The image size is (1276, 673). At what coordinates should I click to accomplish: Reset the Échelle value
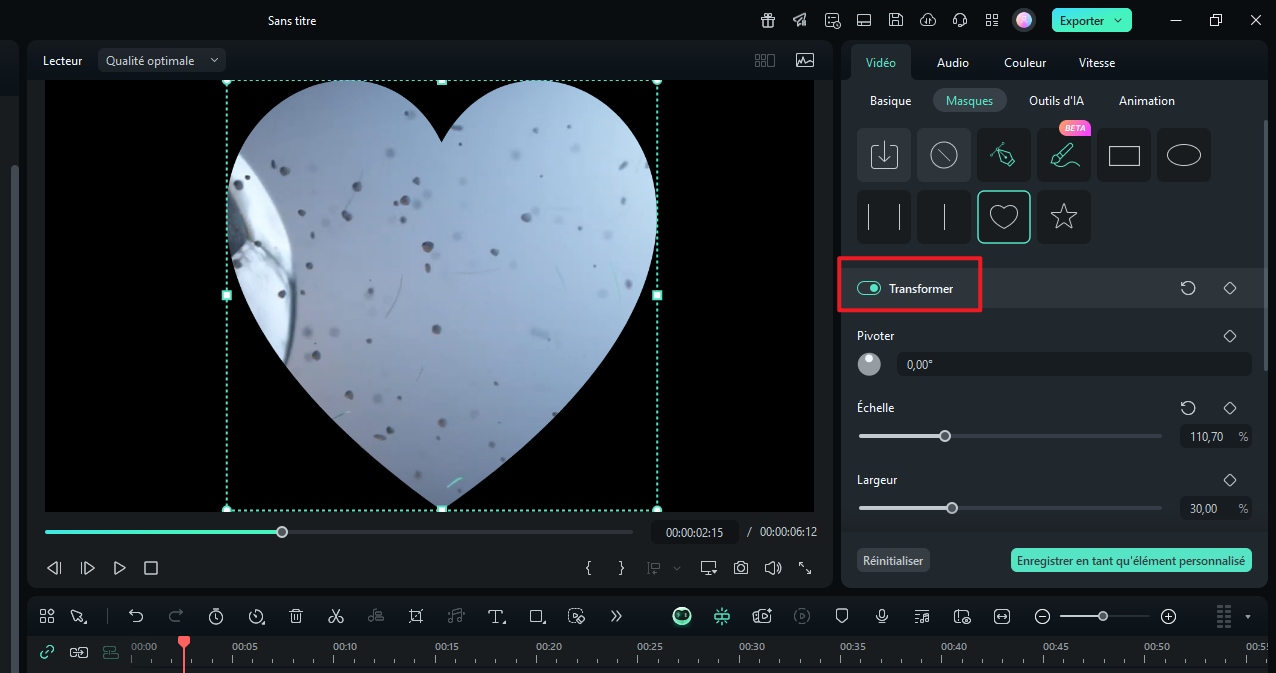click(1188, 408)
